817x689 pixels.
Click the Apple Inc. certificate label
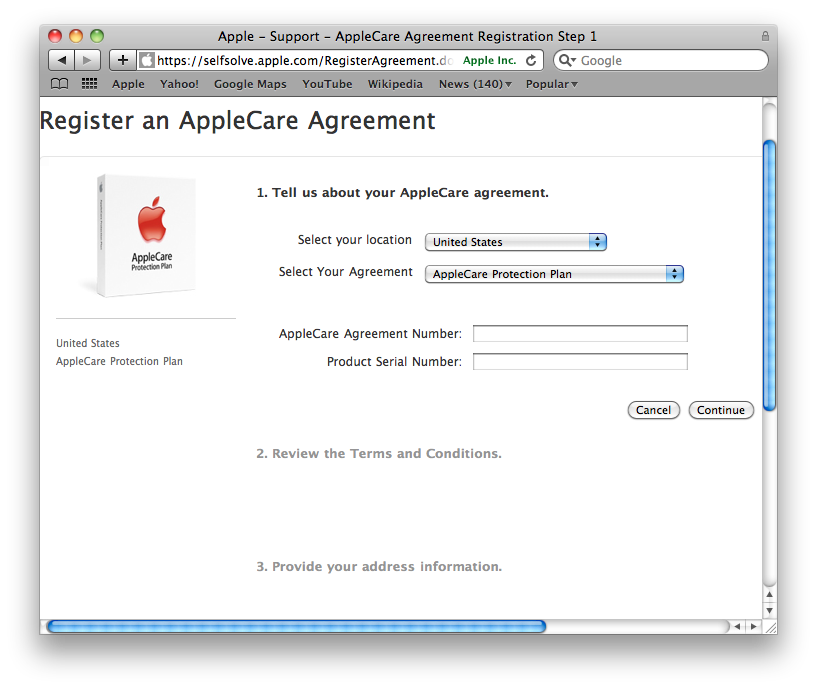point(489,60)
